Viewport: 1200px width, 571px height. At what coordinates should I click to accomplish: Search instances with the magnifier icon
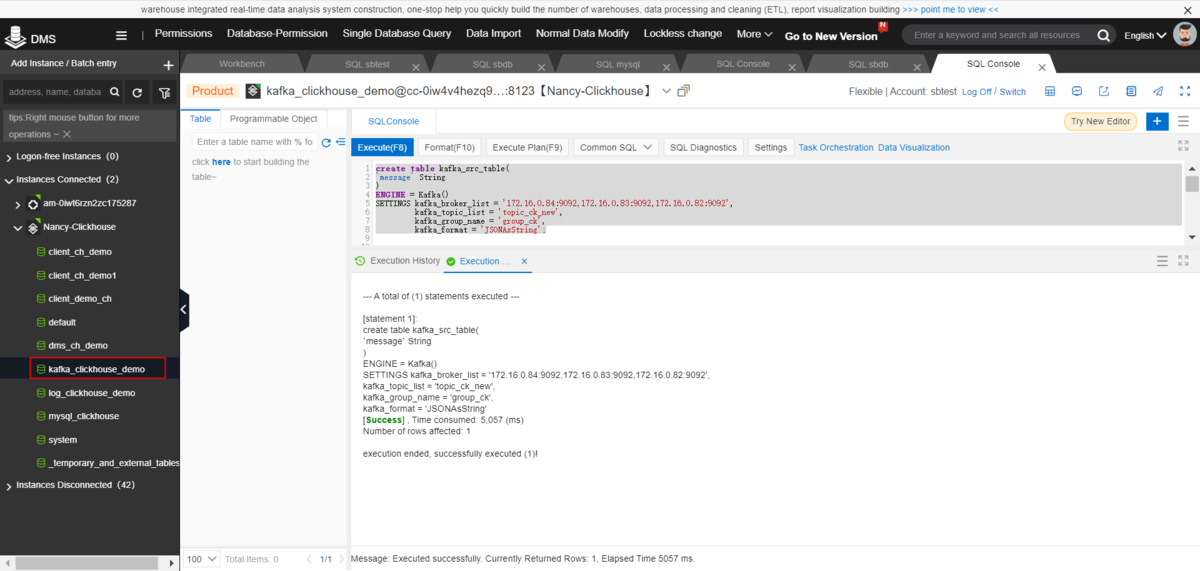[114, 92]
